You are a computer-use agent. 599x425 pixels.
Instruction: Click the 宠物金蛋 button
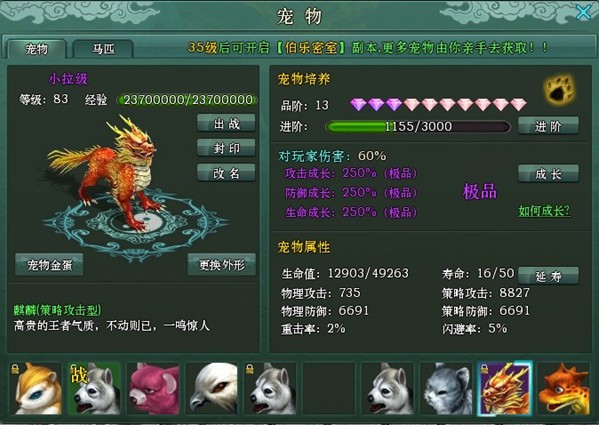click(x=49, y=264)
